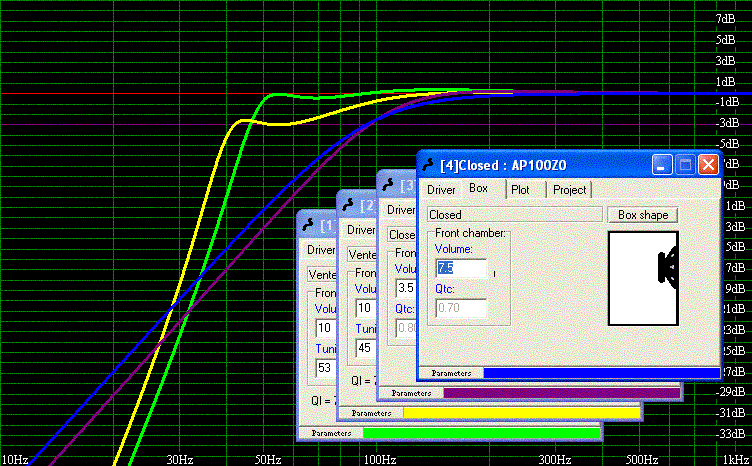Screen dimensions: 752x466
Task: Click the '100Hz' frequency axis label
Action: (379, 460)
